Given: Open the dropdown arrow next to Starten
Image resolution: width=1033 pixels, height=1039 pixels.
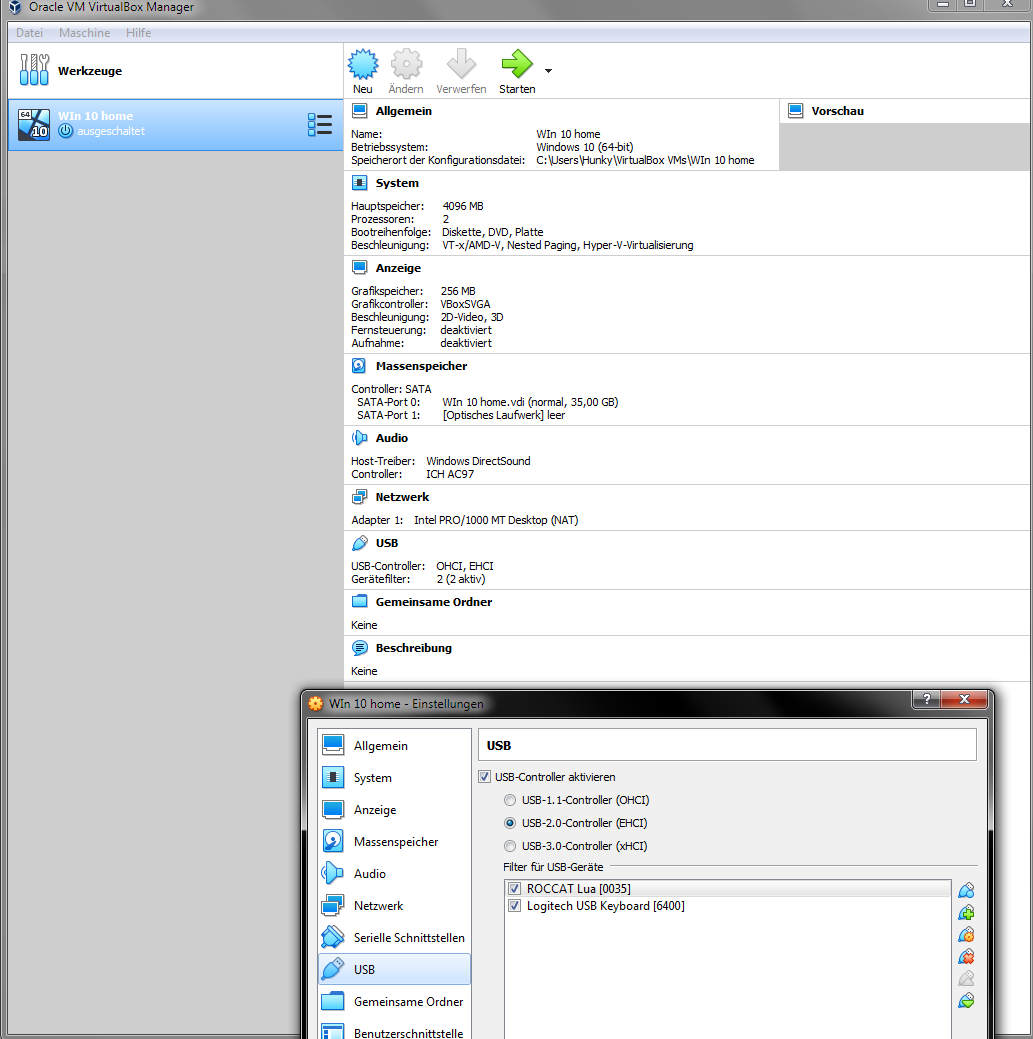Looking at the screenshot, I should coord(548,71).
